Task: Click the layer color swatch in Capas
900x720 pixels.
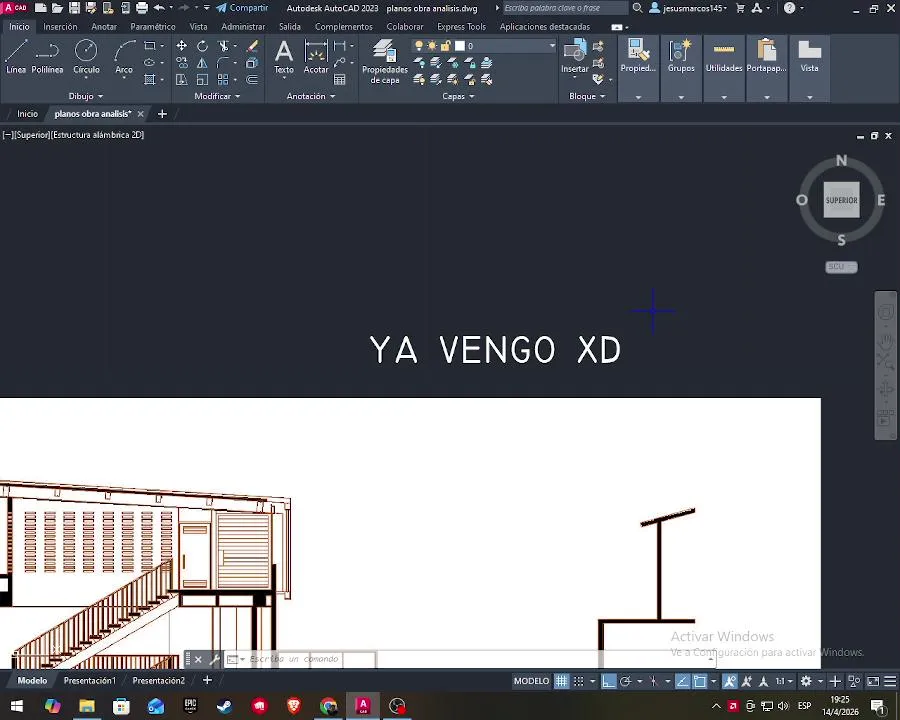Action: tap(459, 45)
